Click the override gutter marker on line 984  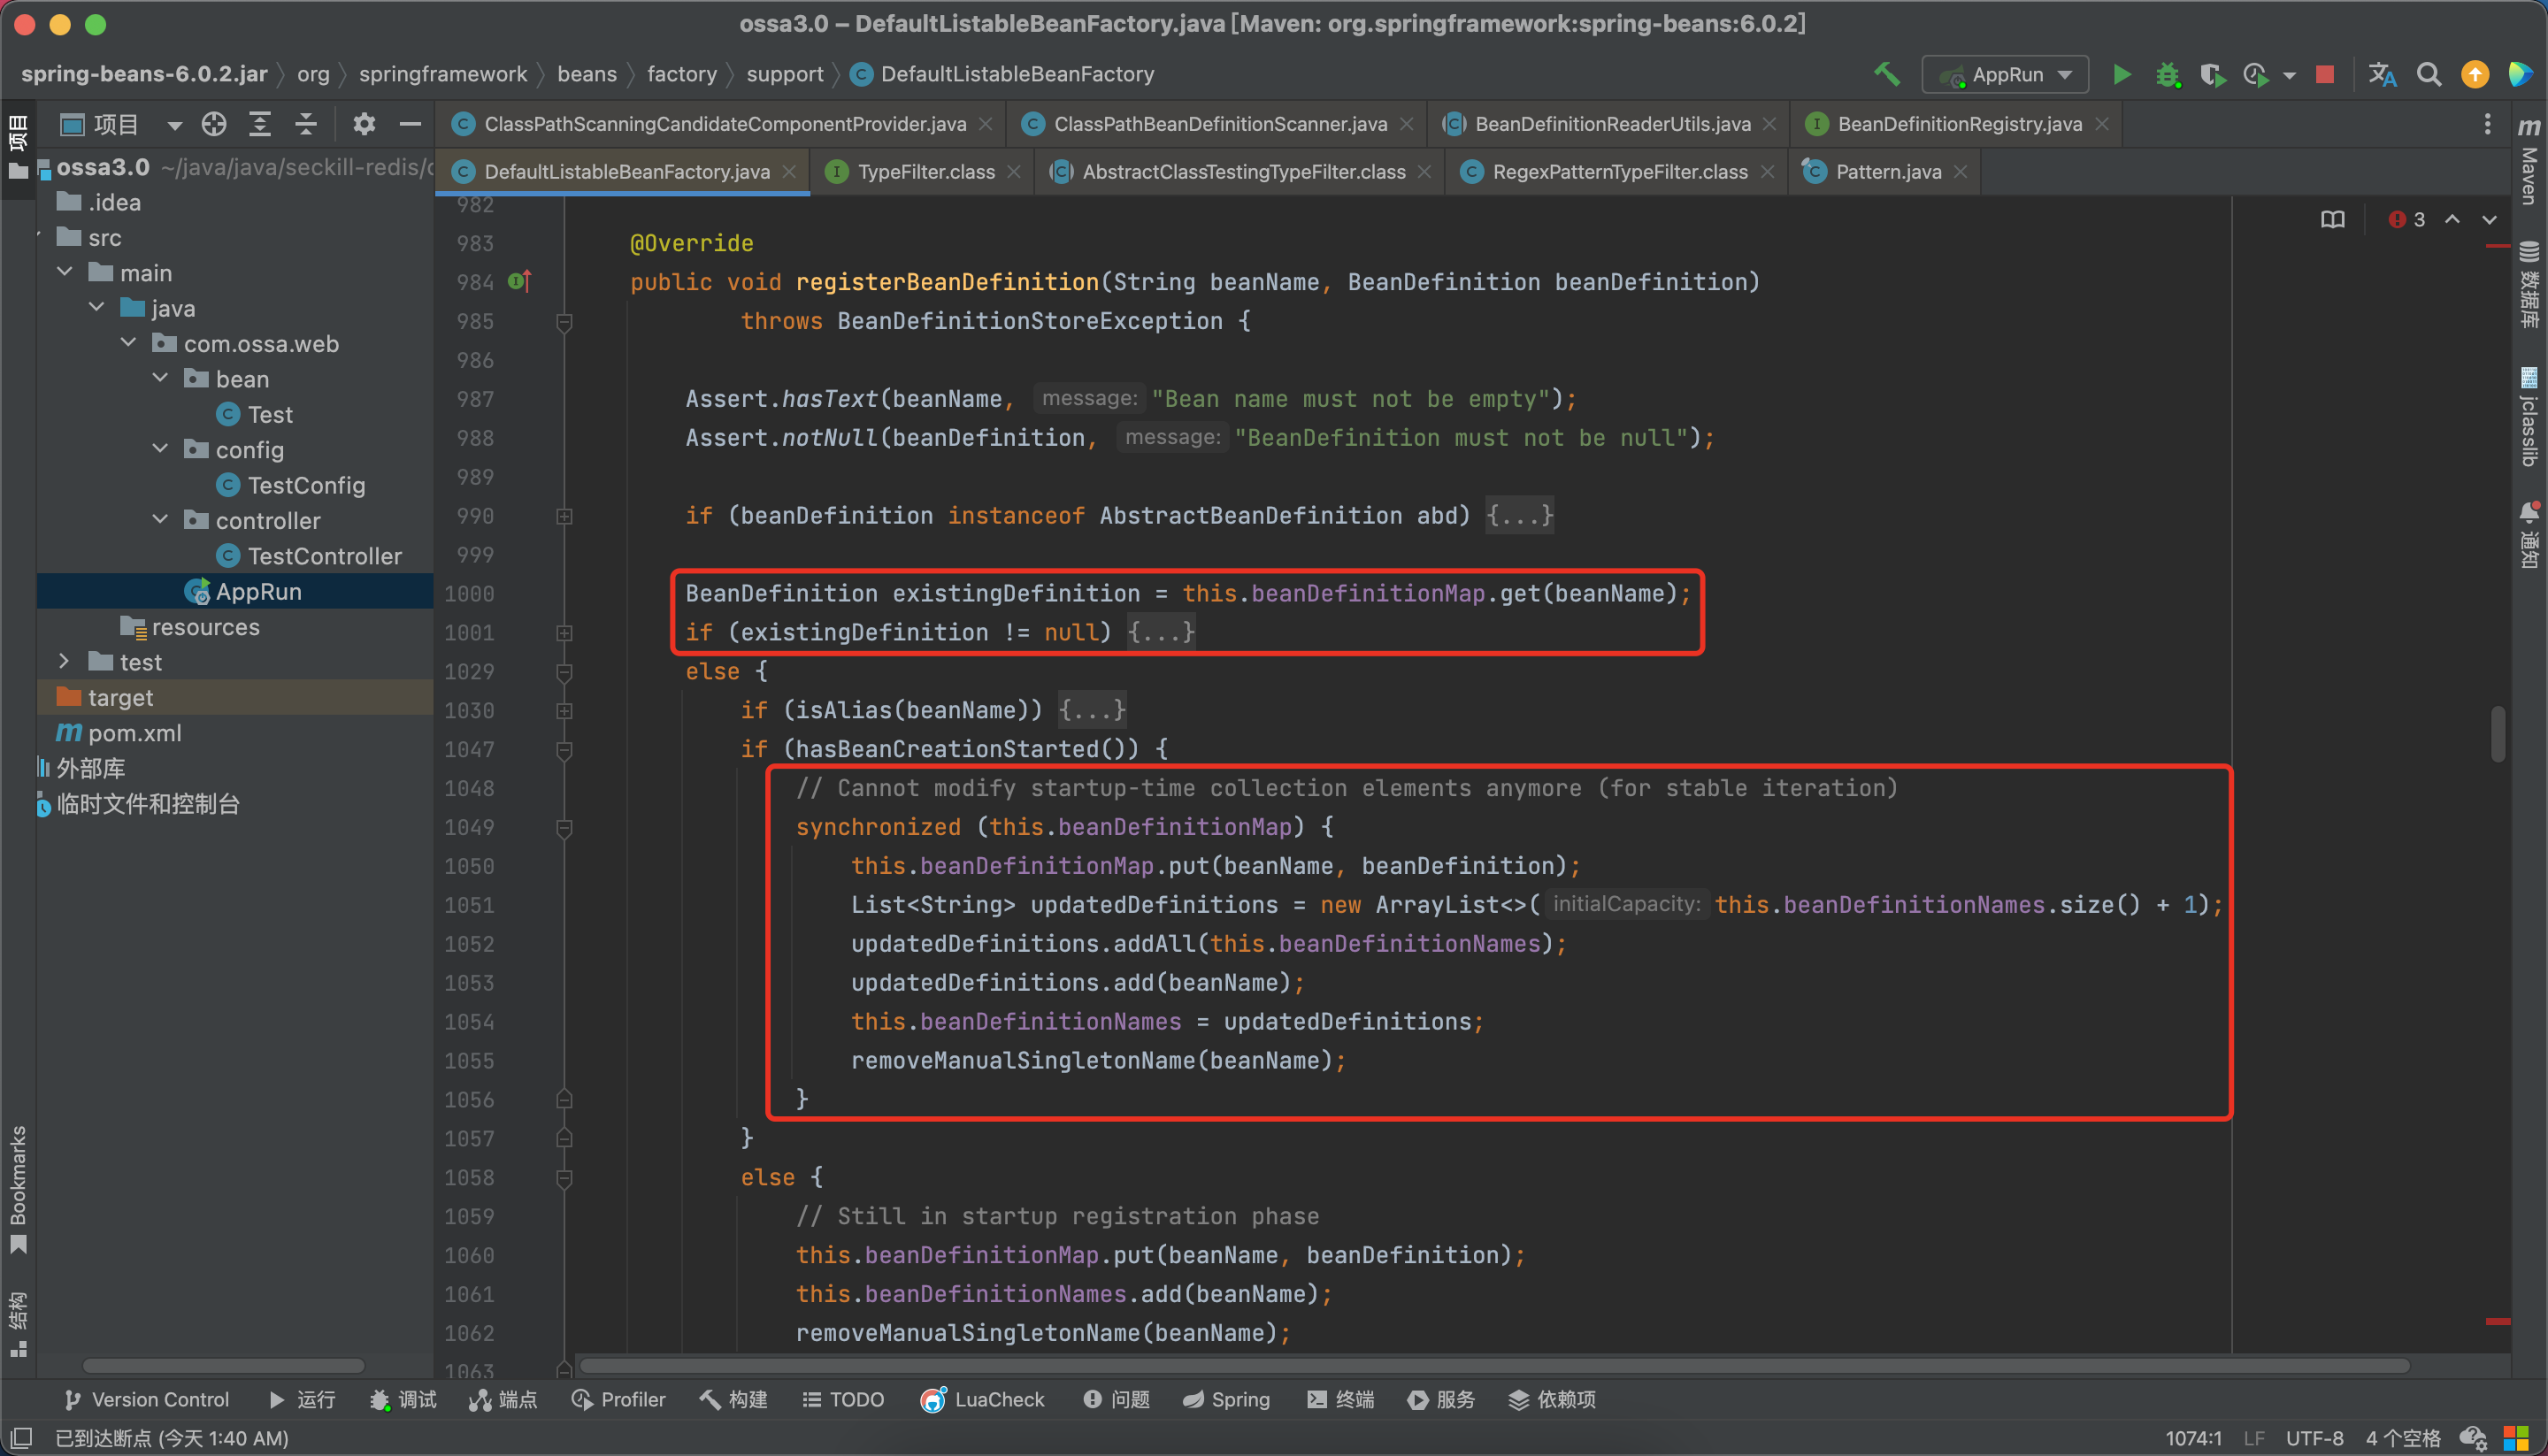pos(519,282)
